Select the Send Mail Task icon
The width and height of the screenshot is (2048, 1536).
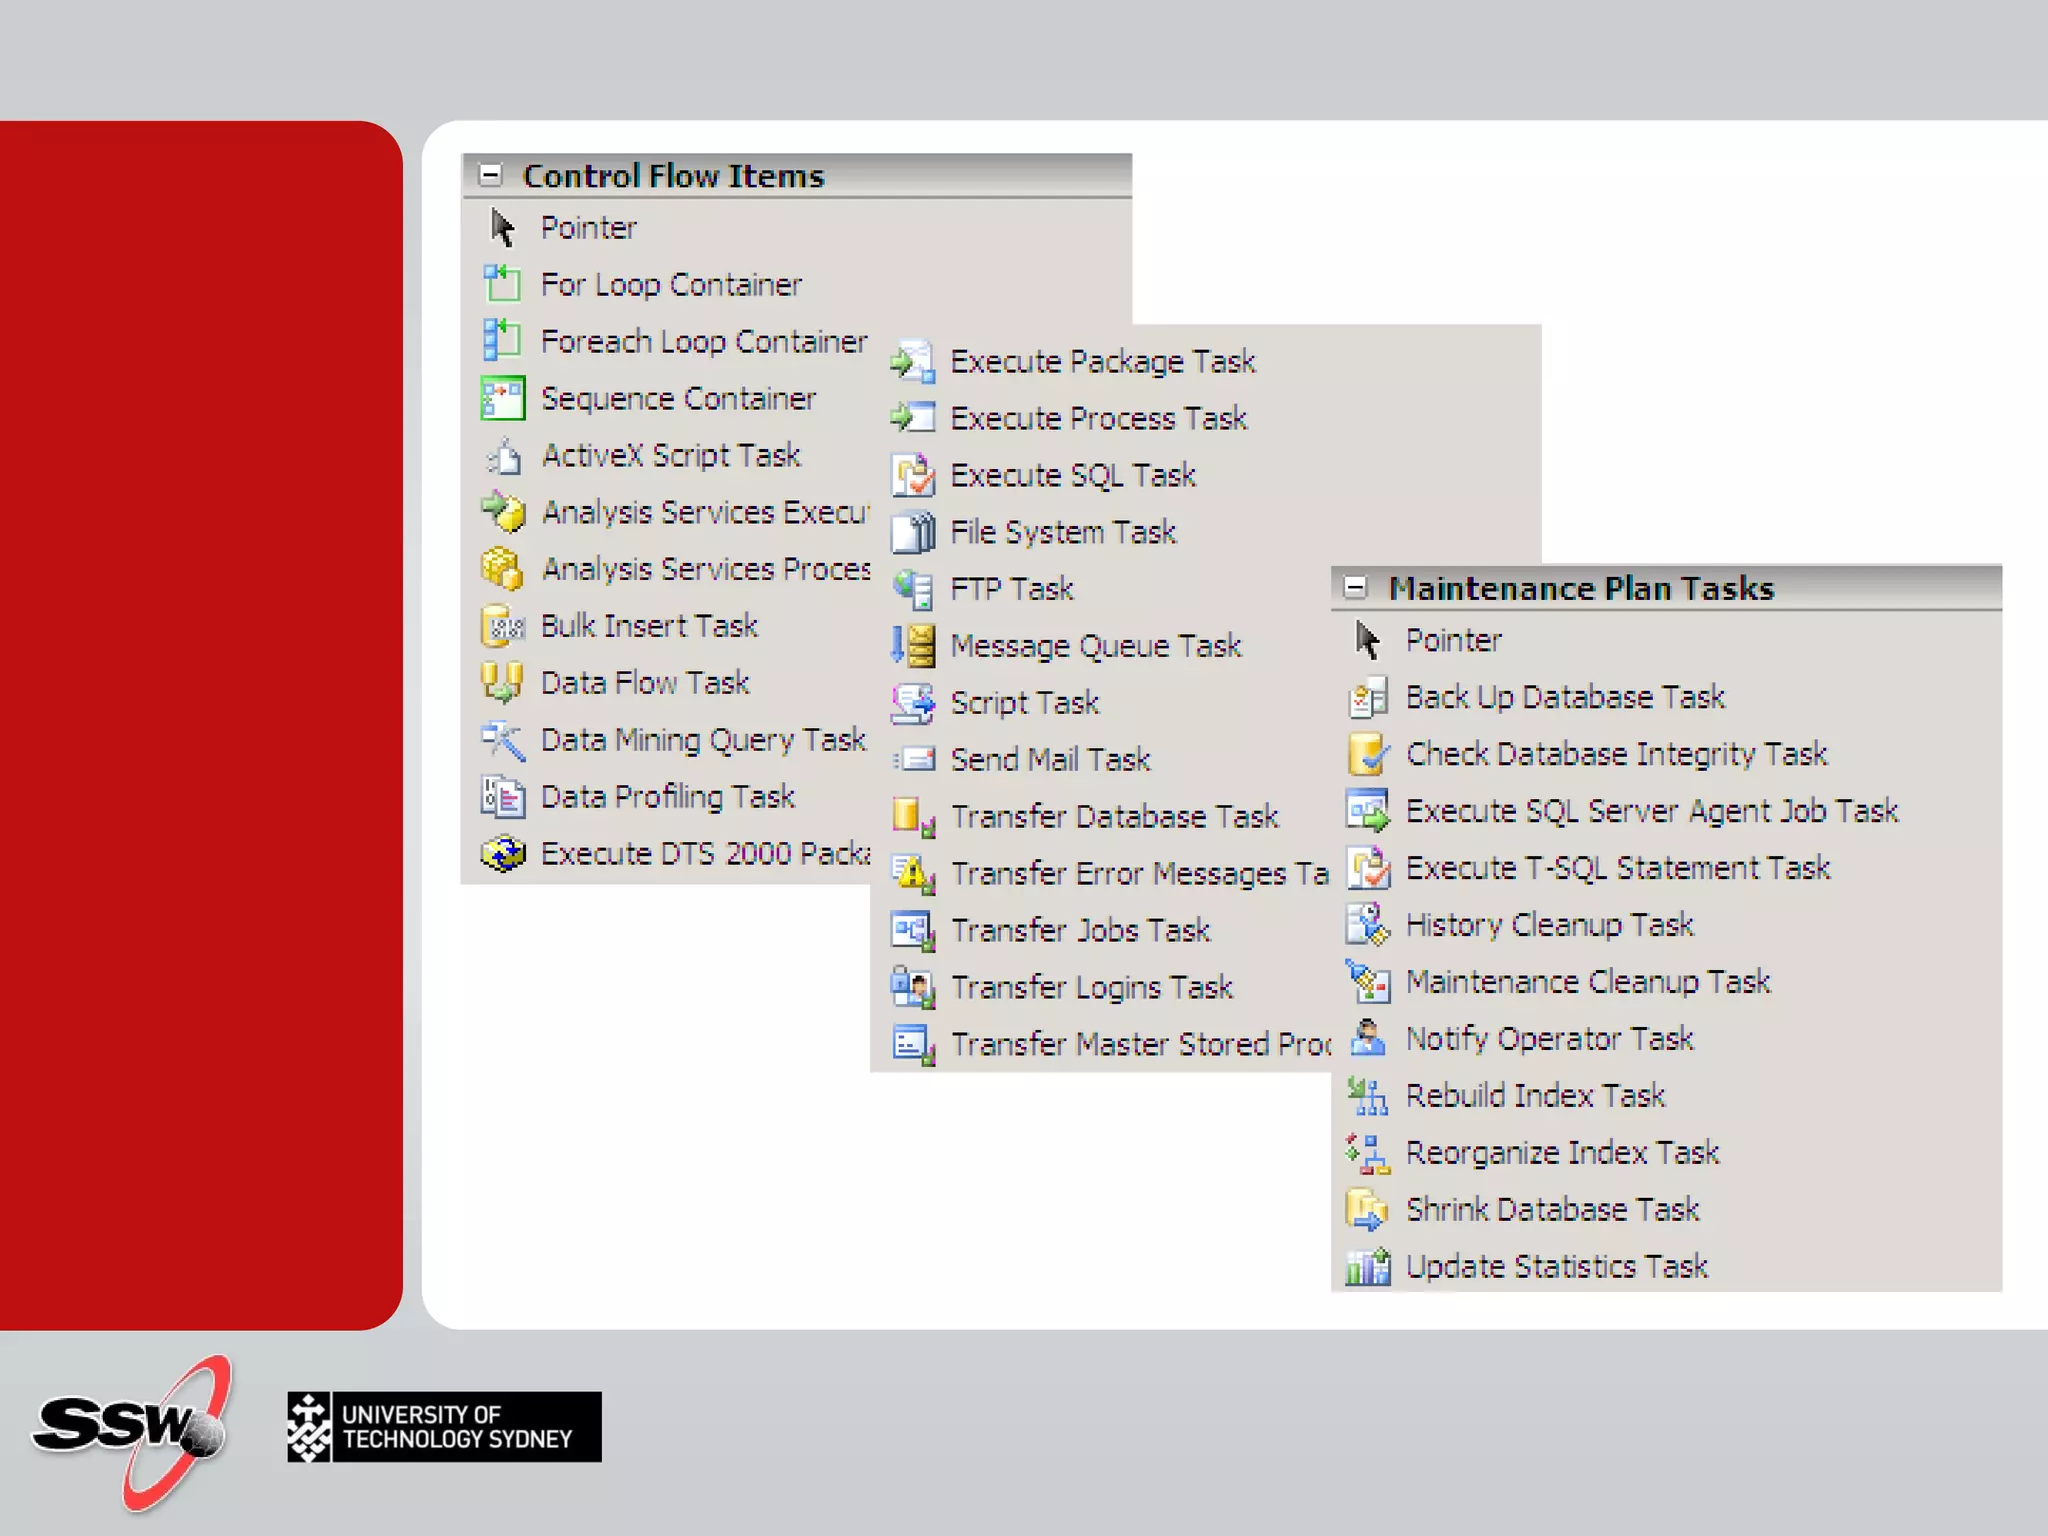pos(914,759)
